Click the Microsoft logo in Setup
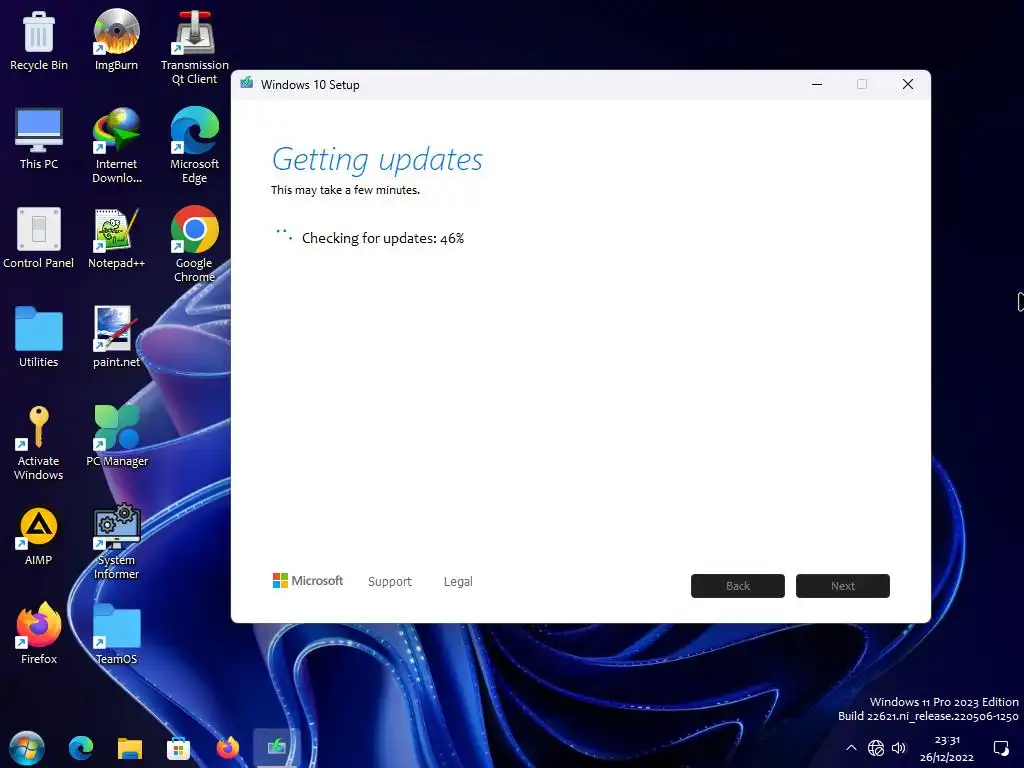Viewport: 1024px width, 768px height. pos(308,581)
